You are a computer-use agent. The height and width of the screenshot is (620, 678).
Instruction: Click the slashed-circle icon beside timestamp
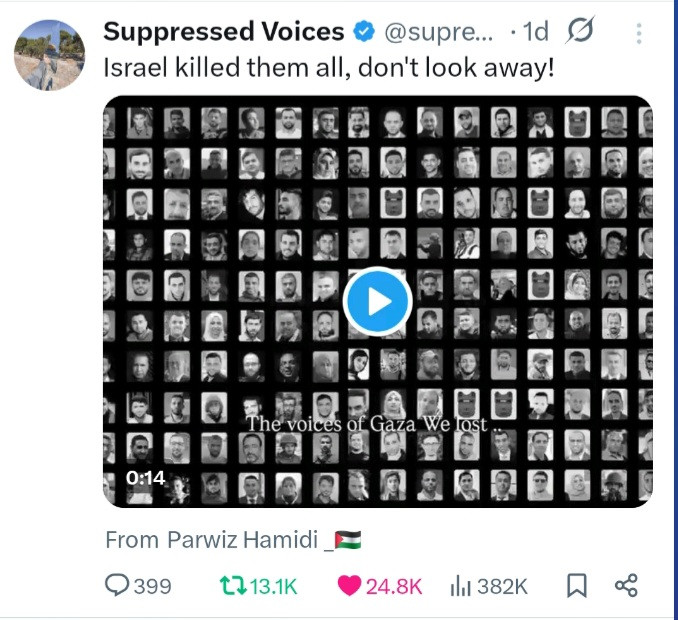pyautogui.click(x=579, y=32)
